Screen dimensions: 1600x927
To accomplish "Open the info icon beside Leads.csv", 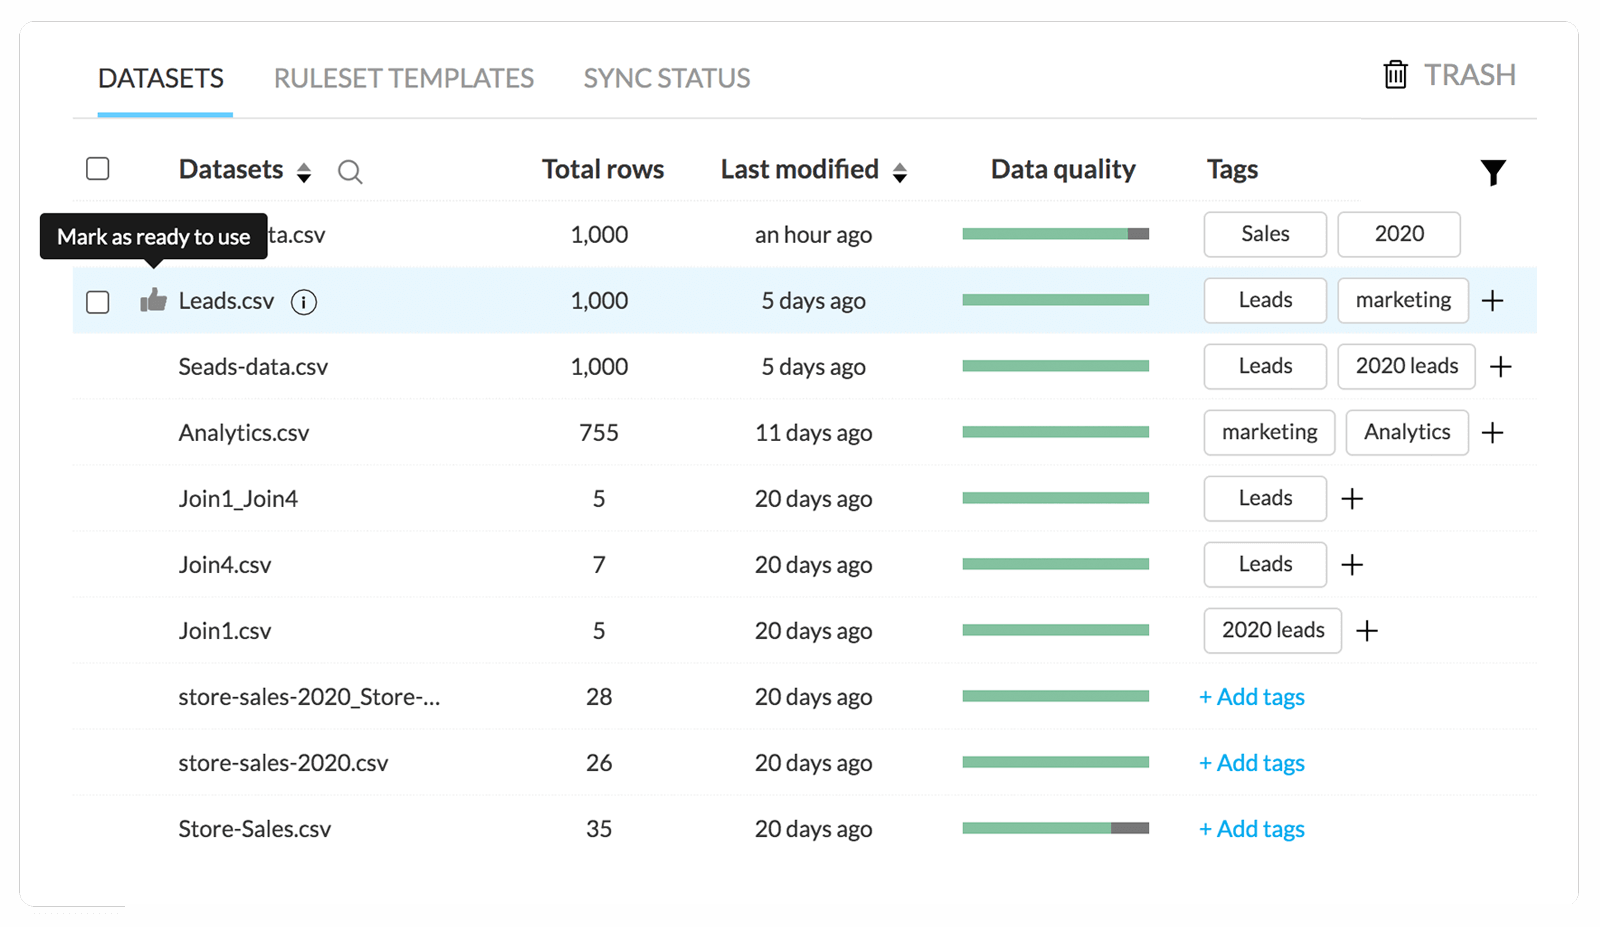I will pos(304,301).
